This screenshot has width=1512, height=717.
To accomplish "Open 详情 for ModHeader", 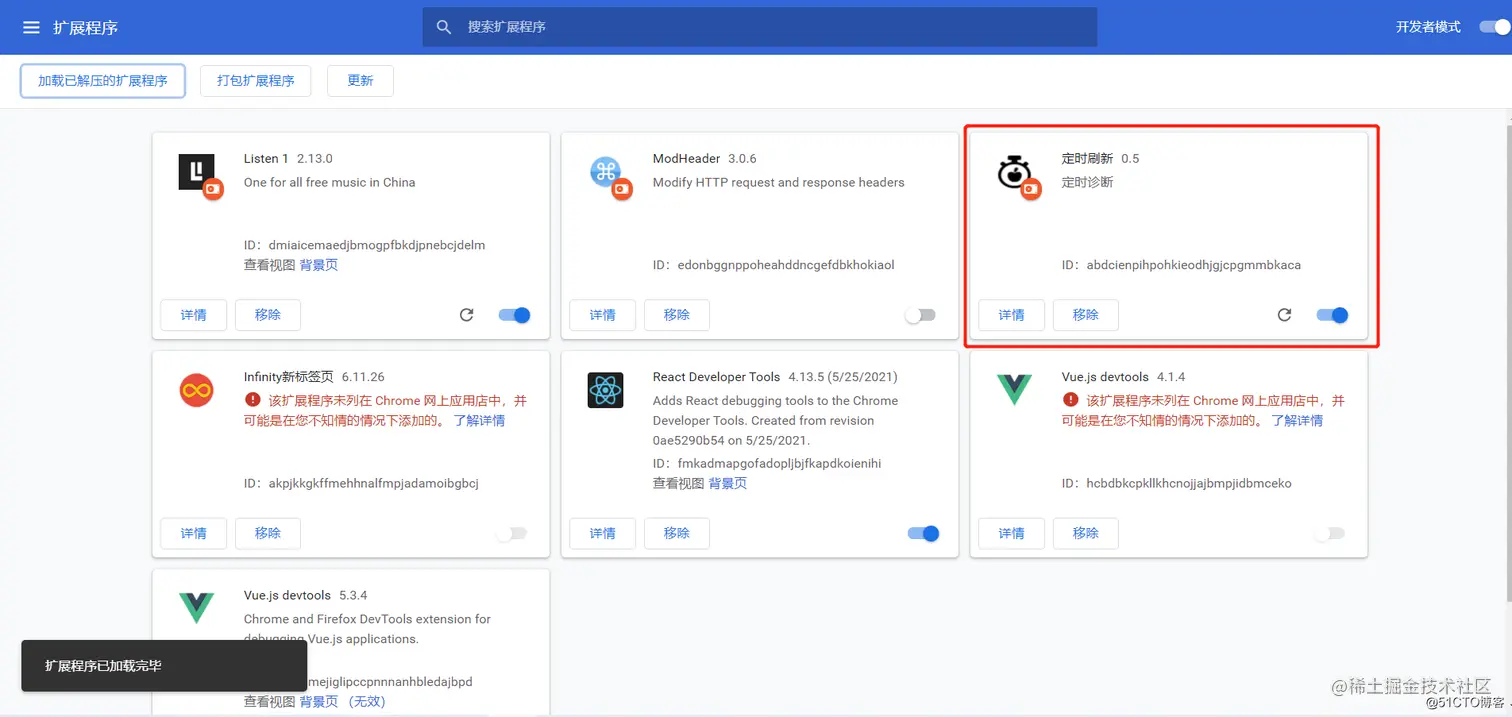I will tap(603, 315).
